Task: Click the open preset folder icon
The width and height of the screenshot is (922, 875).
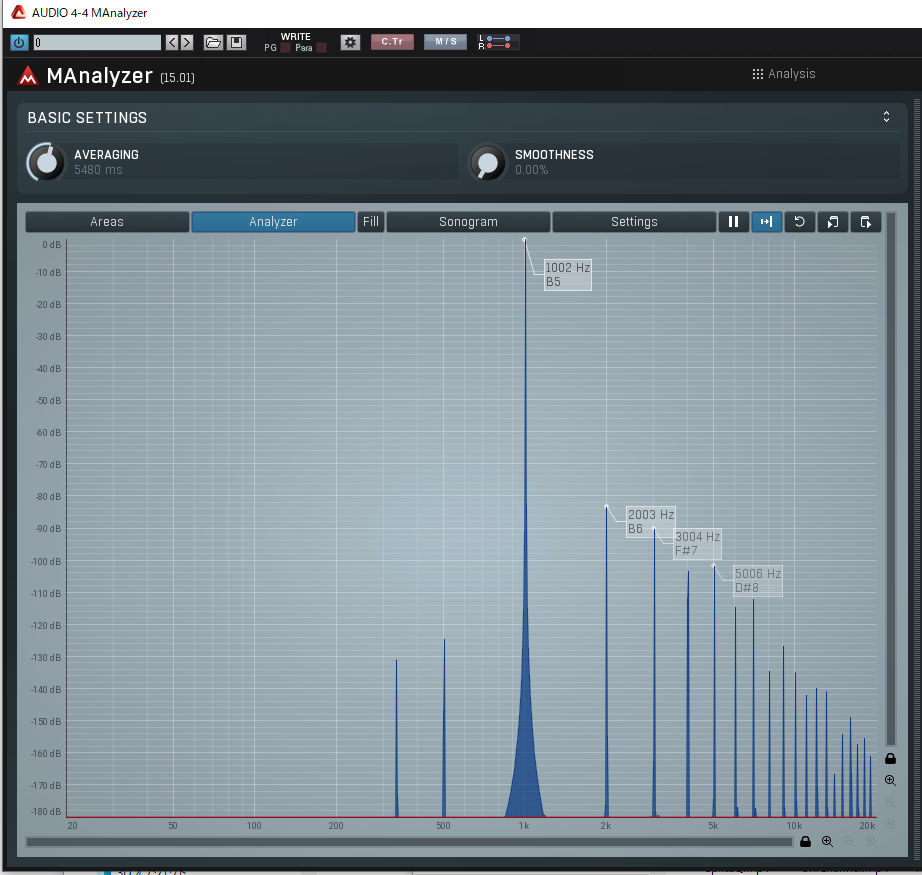Action: coord(213,42)
